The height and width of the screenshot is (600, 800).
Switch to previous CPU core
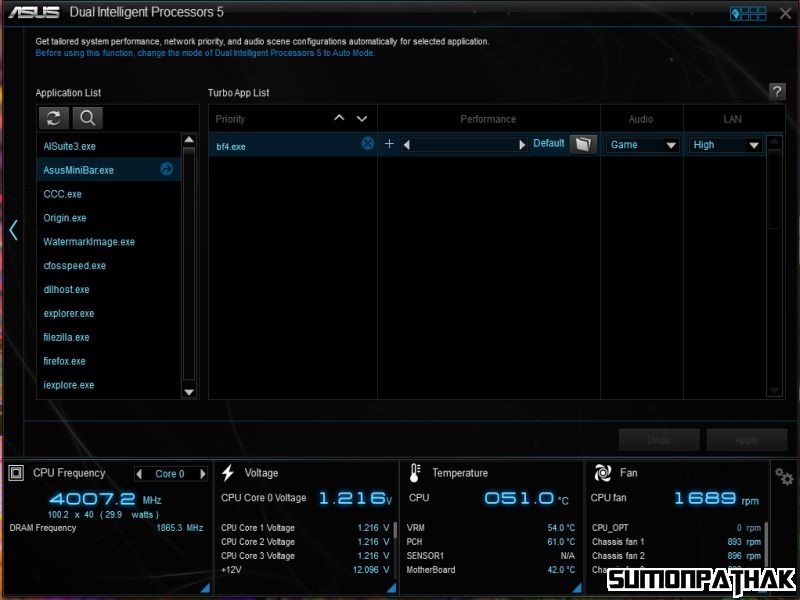(139, 474)
